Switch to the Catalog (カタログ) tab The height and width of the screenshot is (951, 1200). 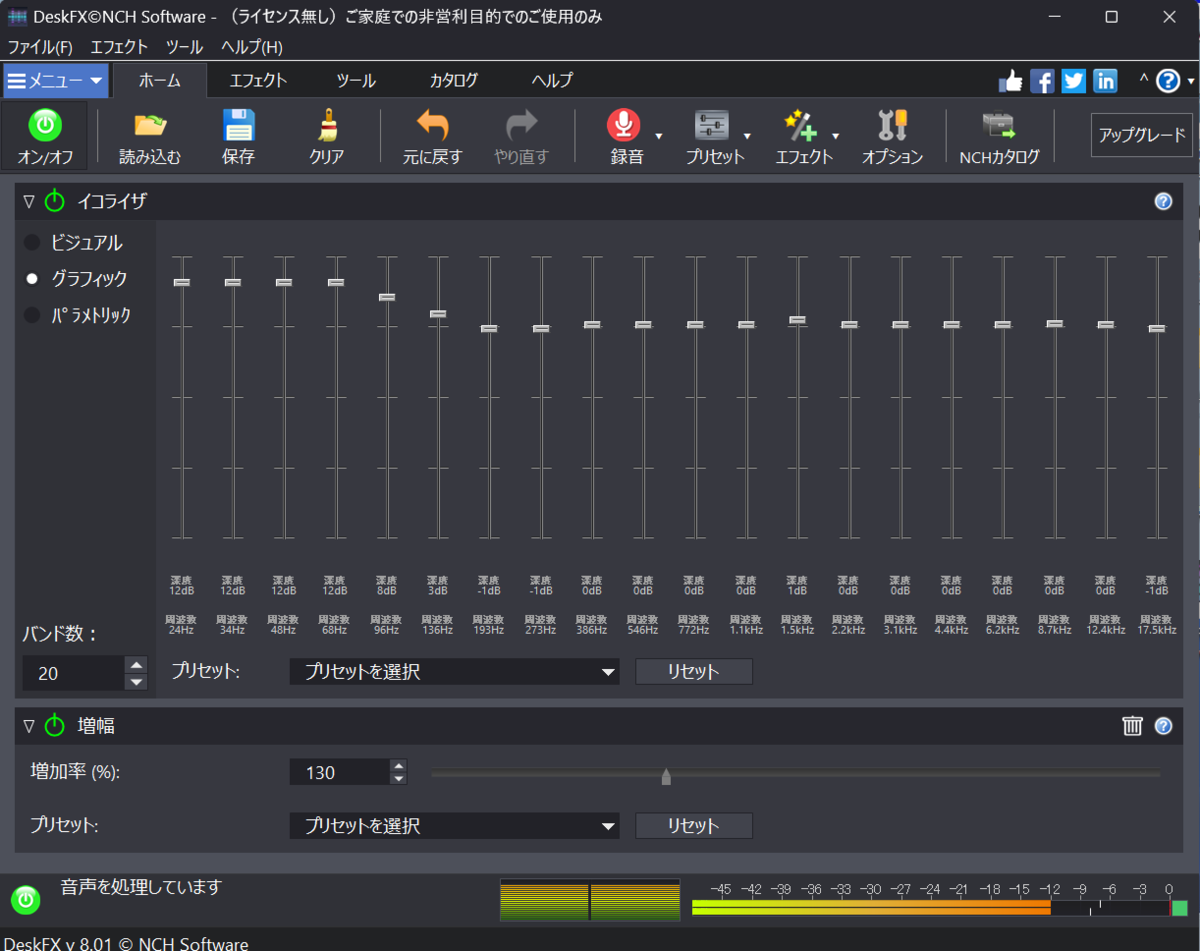click(454, 81)
